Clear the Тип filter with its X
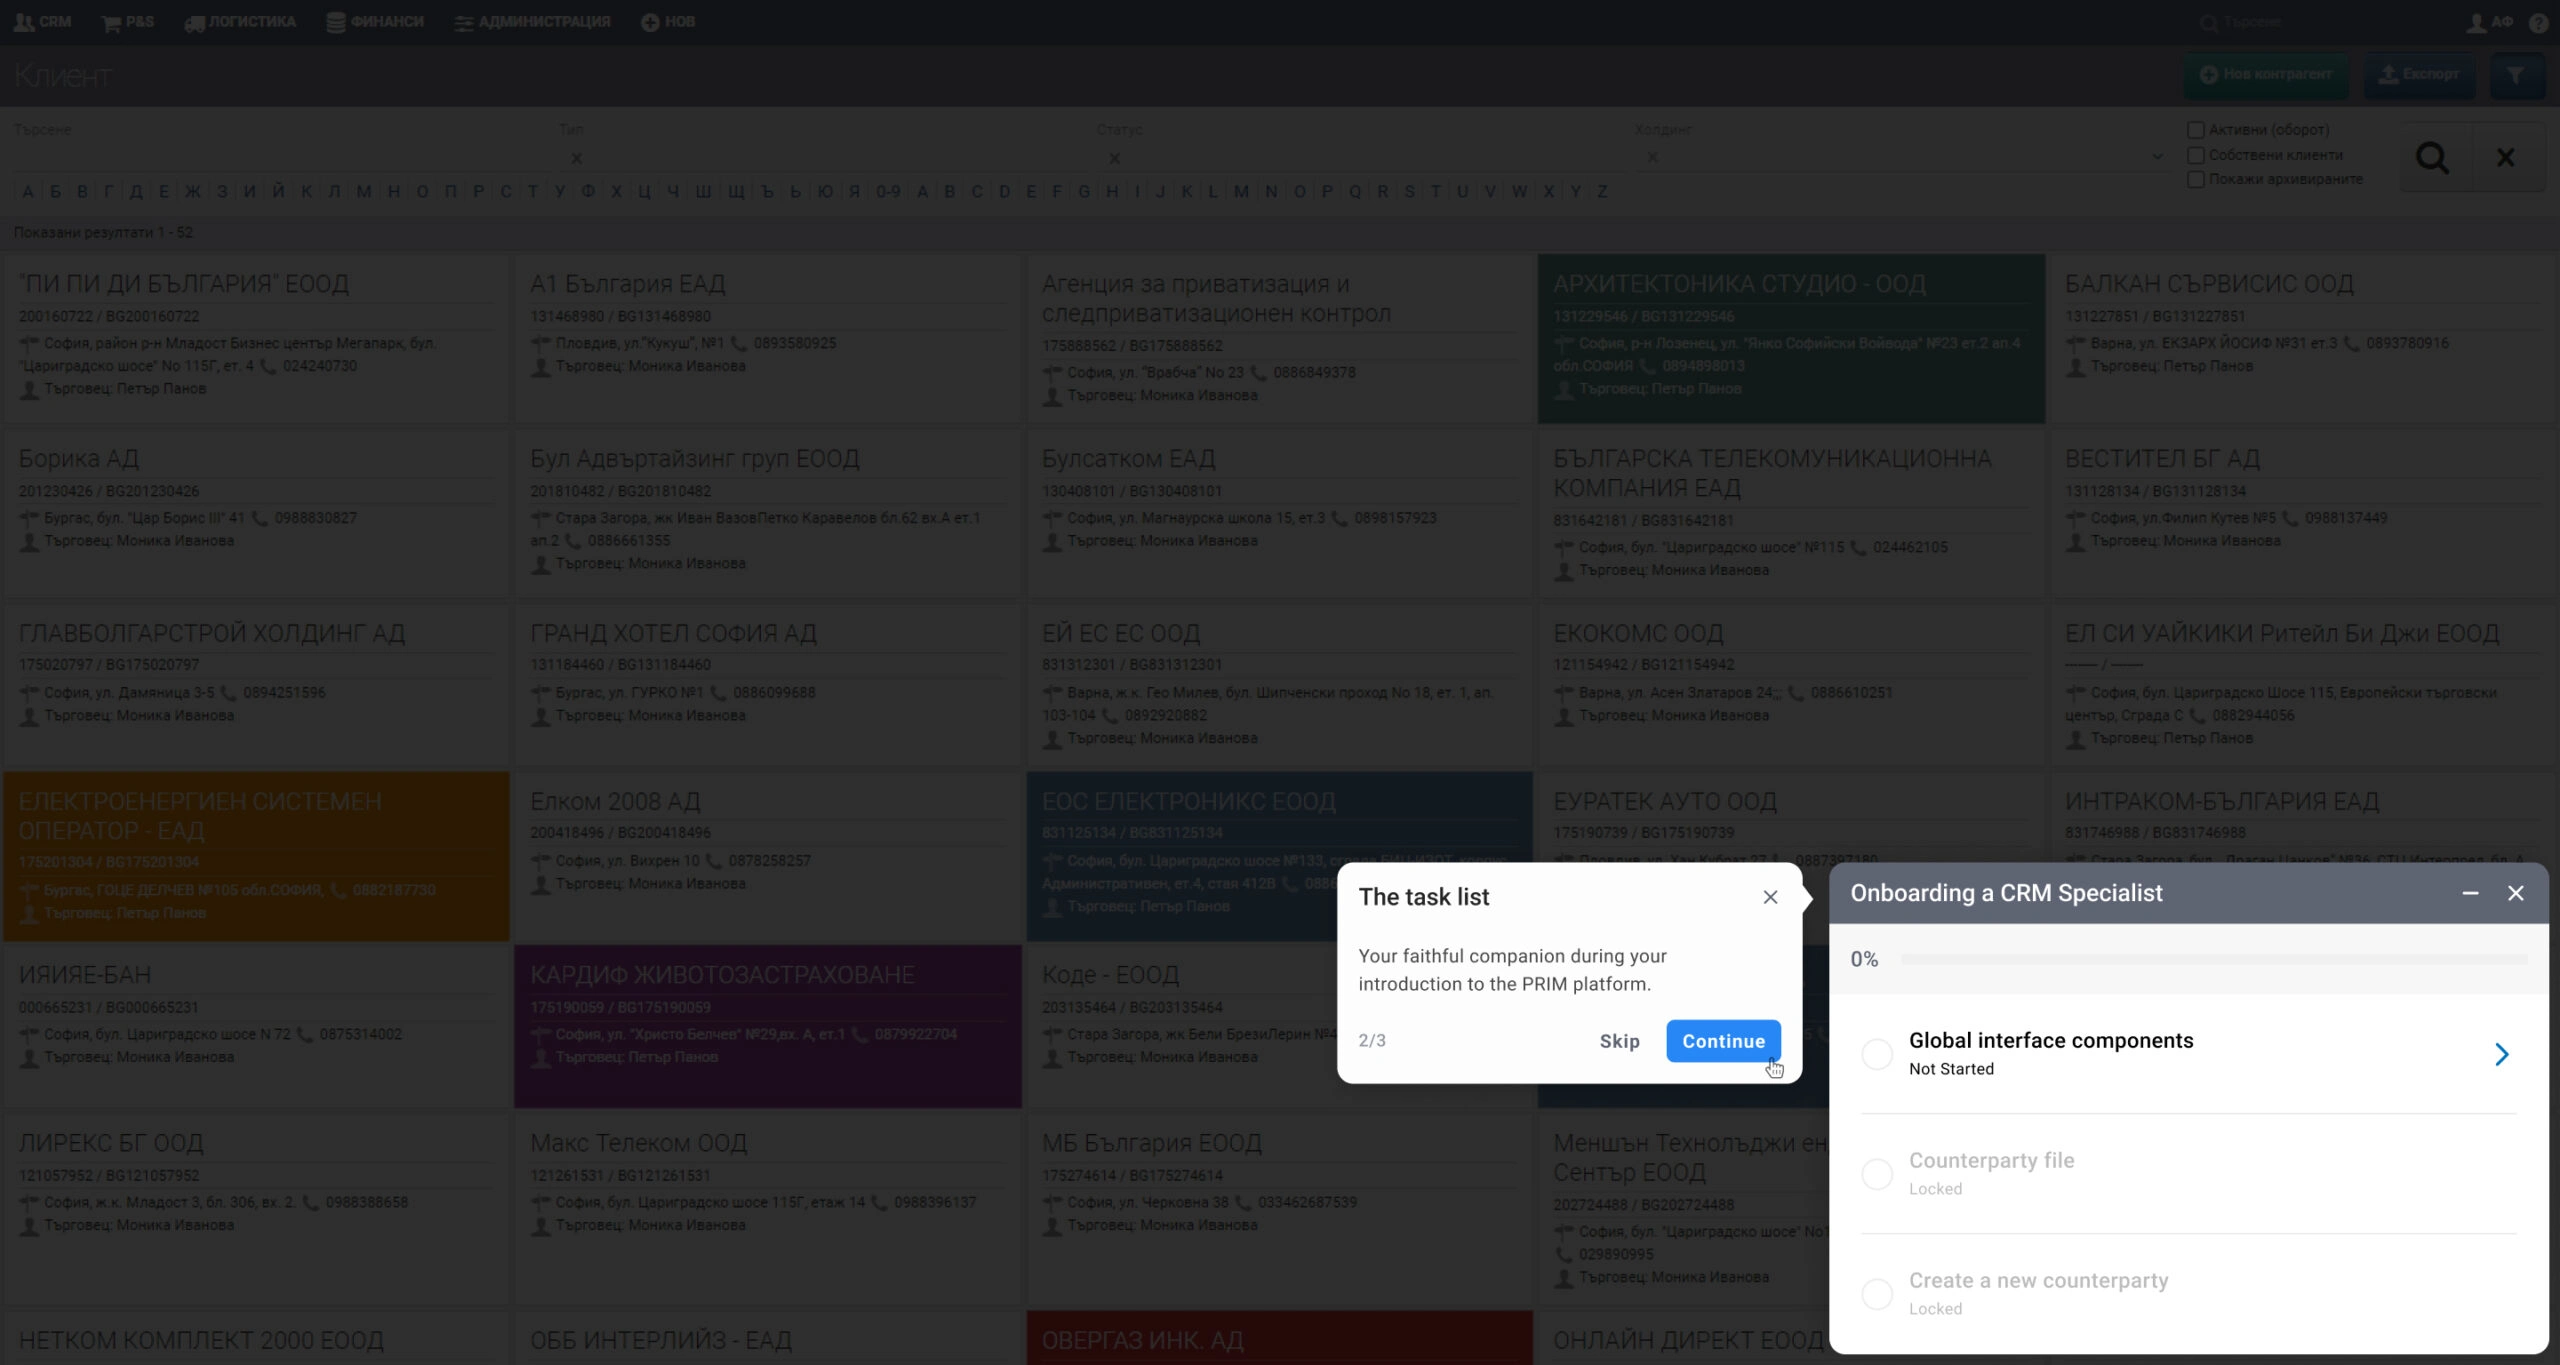 [576, 158]
